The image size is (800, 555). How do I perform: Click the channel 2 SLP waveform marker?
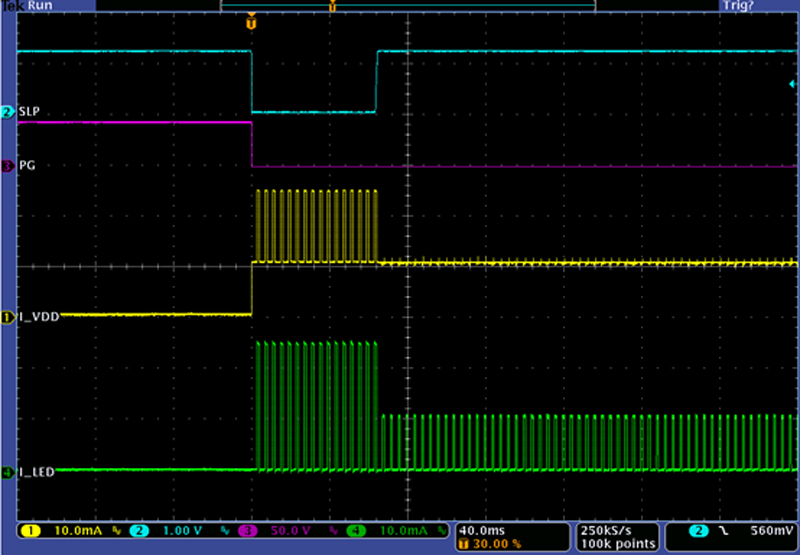(x=8, y=112)
